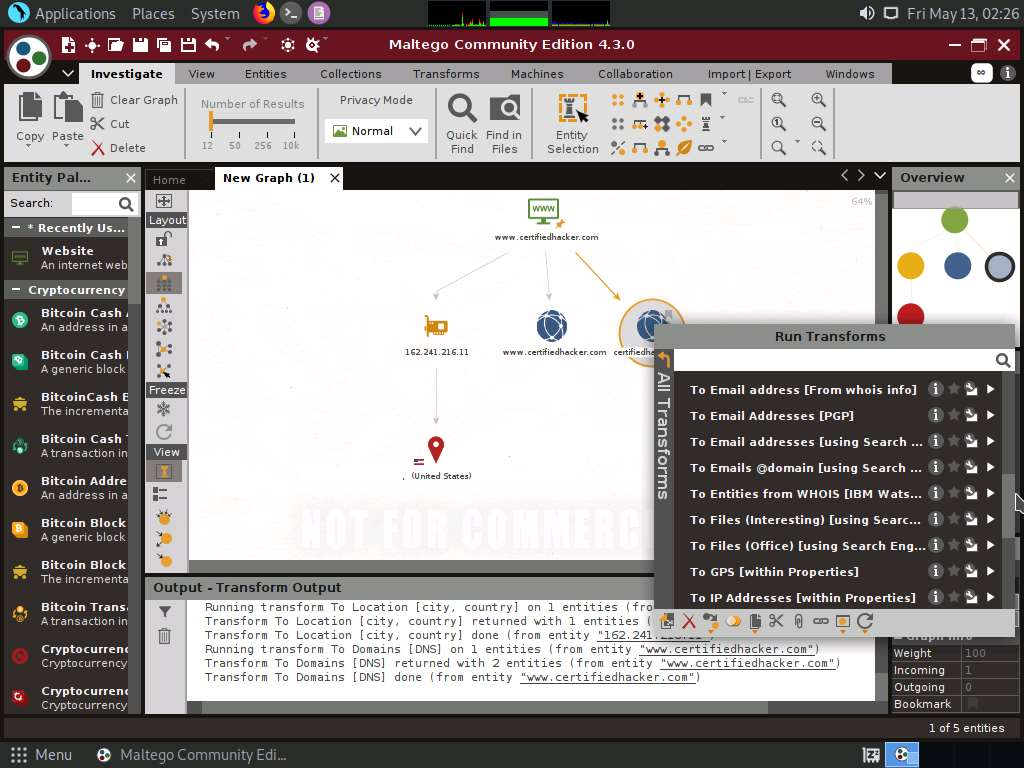Open the Entities ribbon tab
This screenshot has height=768, width=1024.
[265, 74]
